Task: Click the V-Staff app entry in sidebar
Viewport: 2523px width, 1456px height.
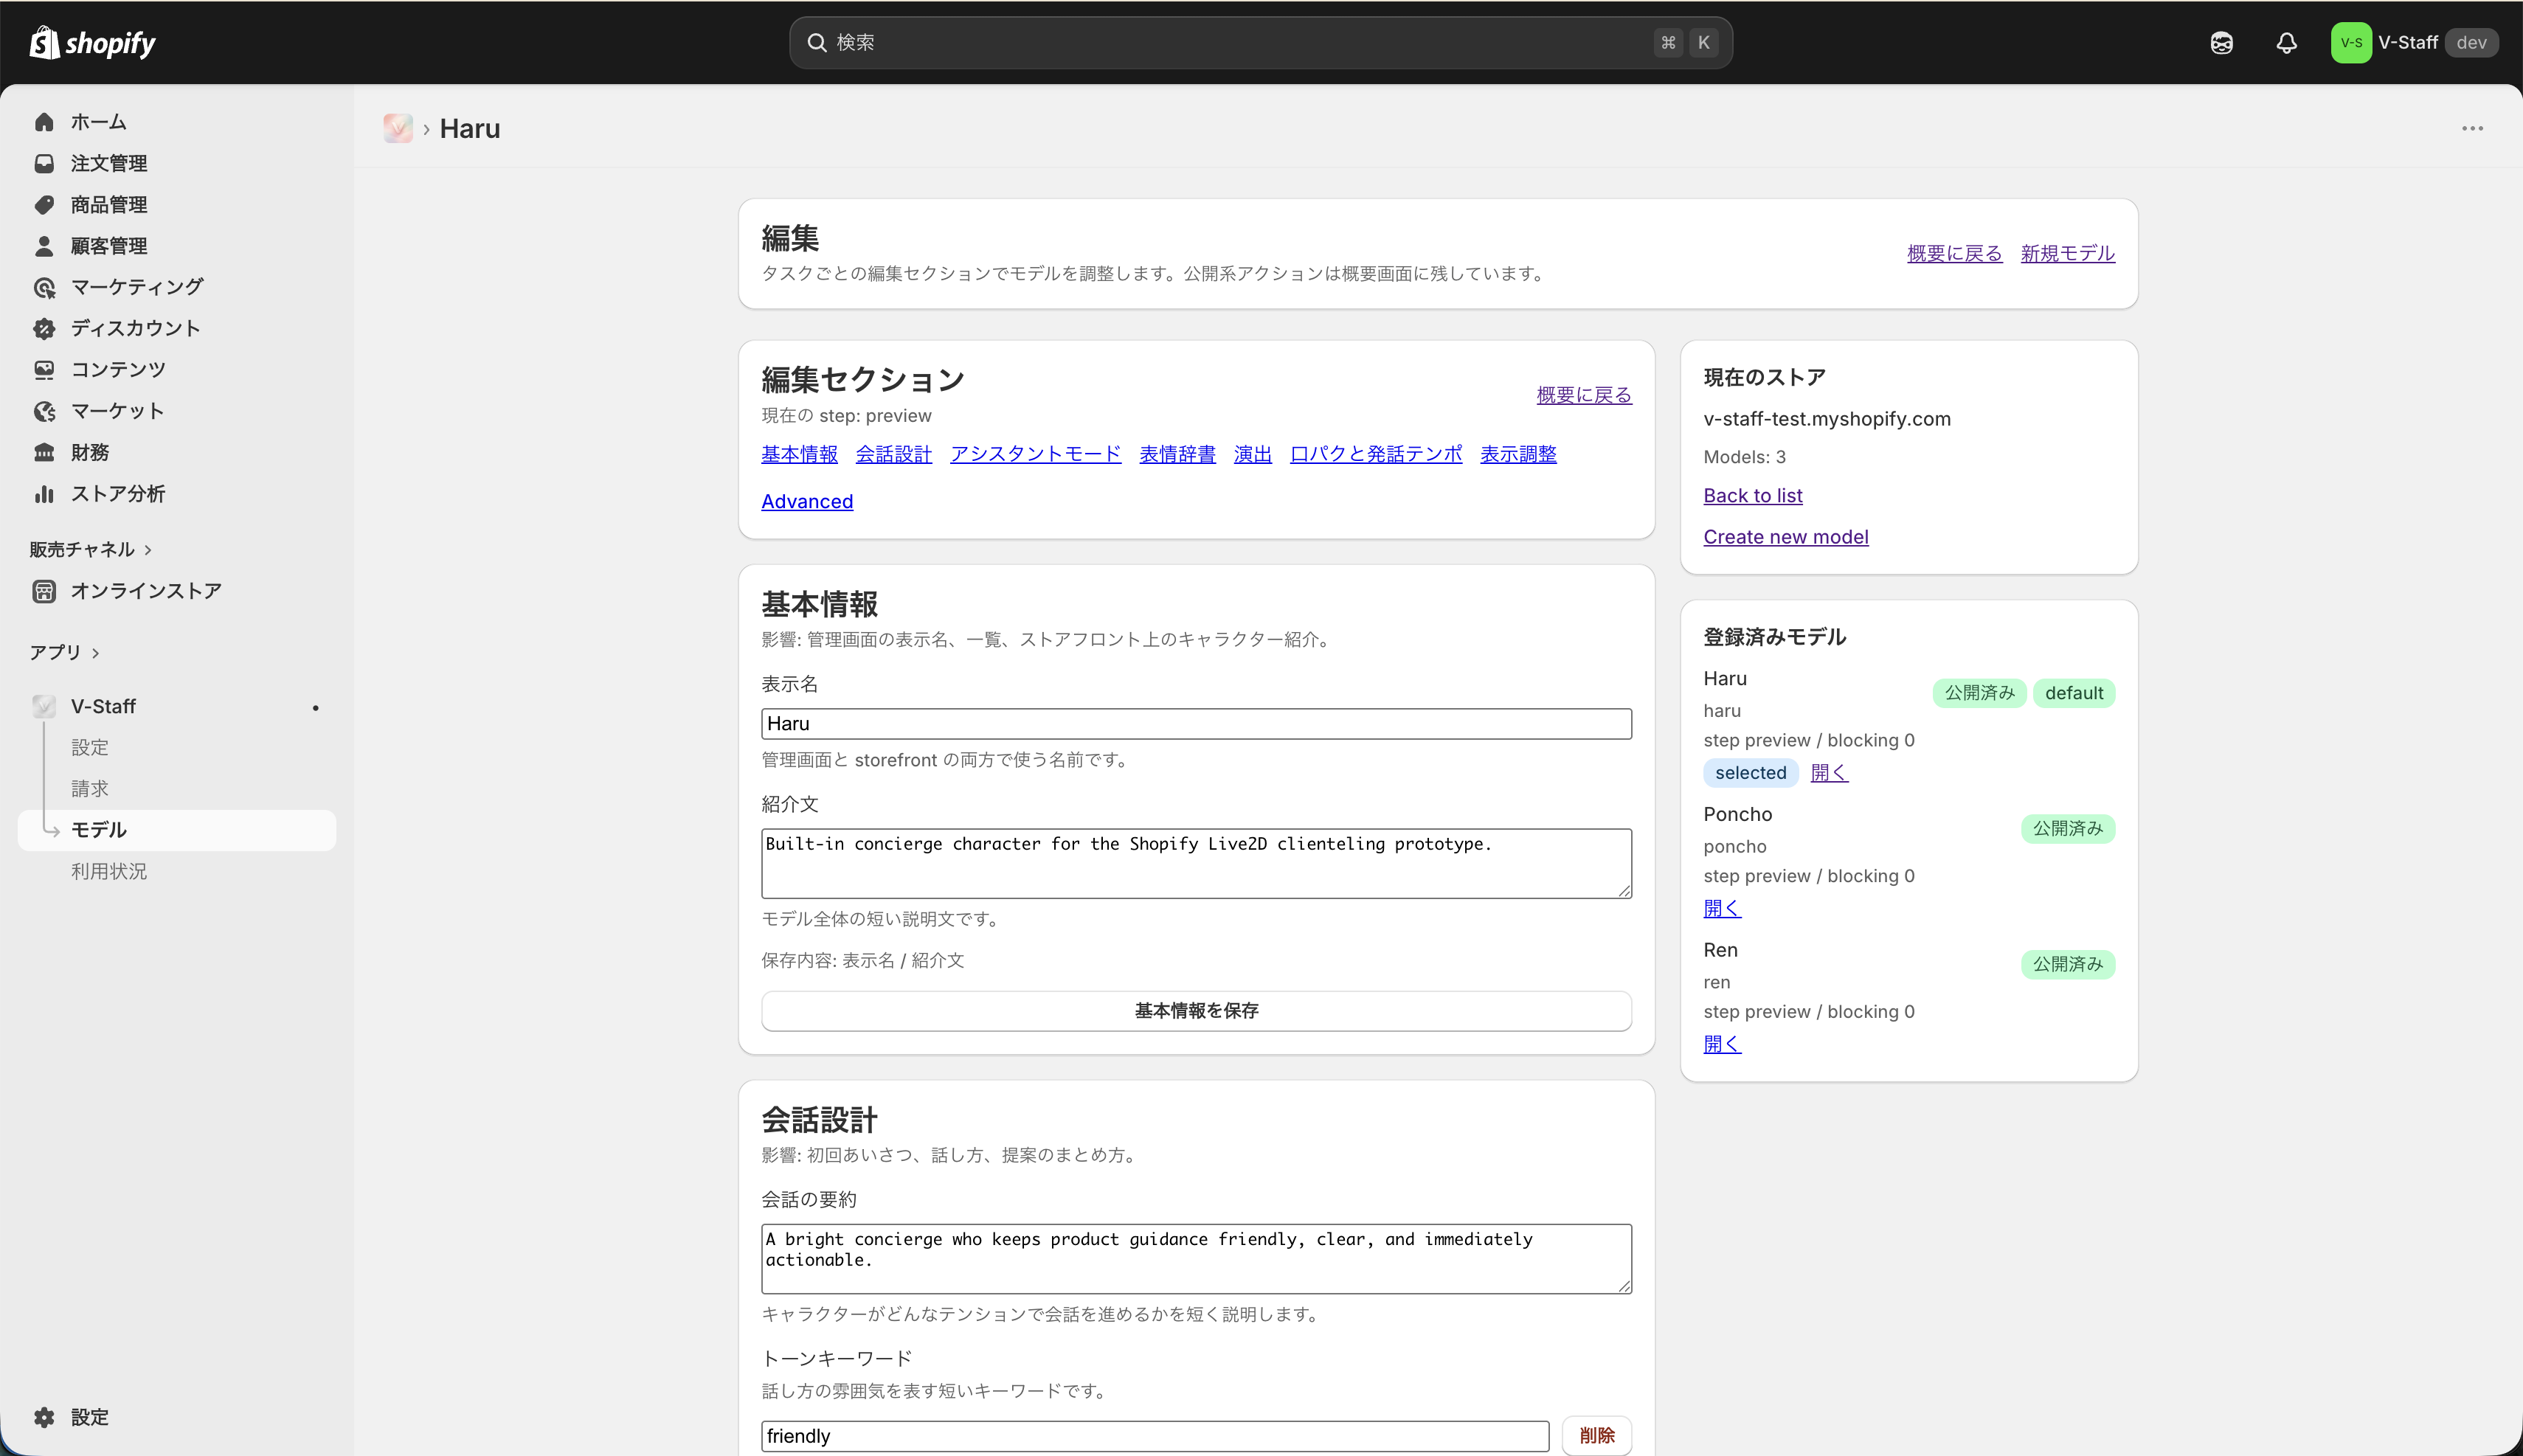Action: click(177, 707)
